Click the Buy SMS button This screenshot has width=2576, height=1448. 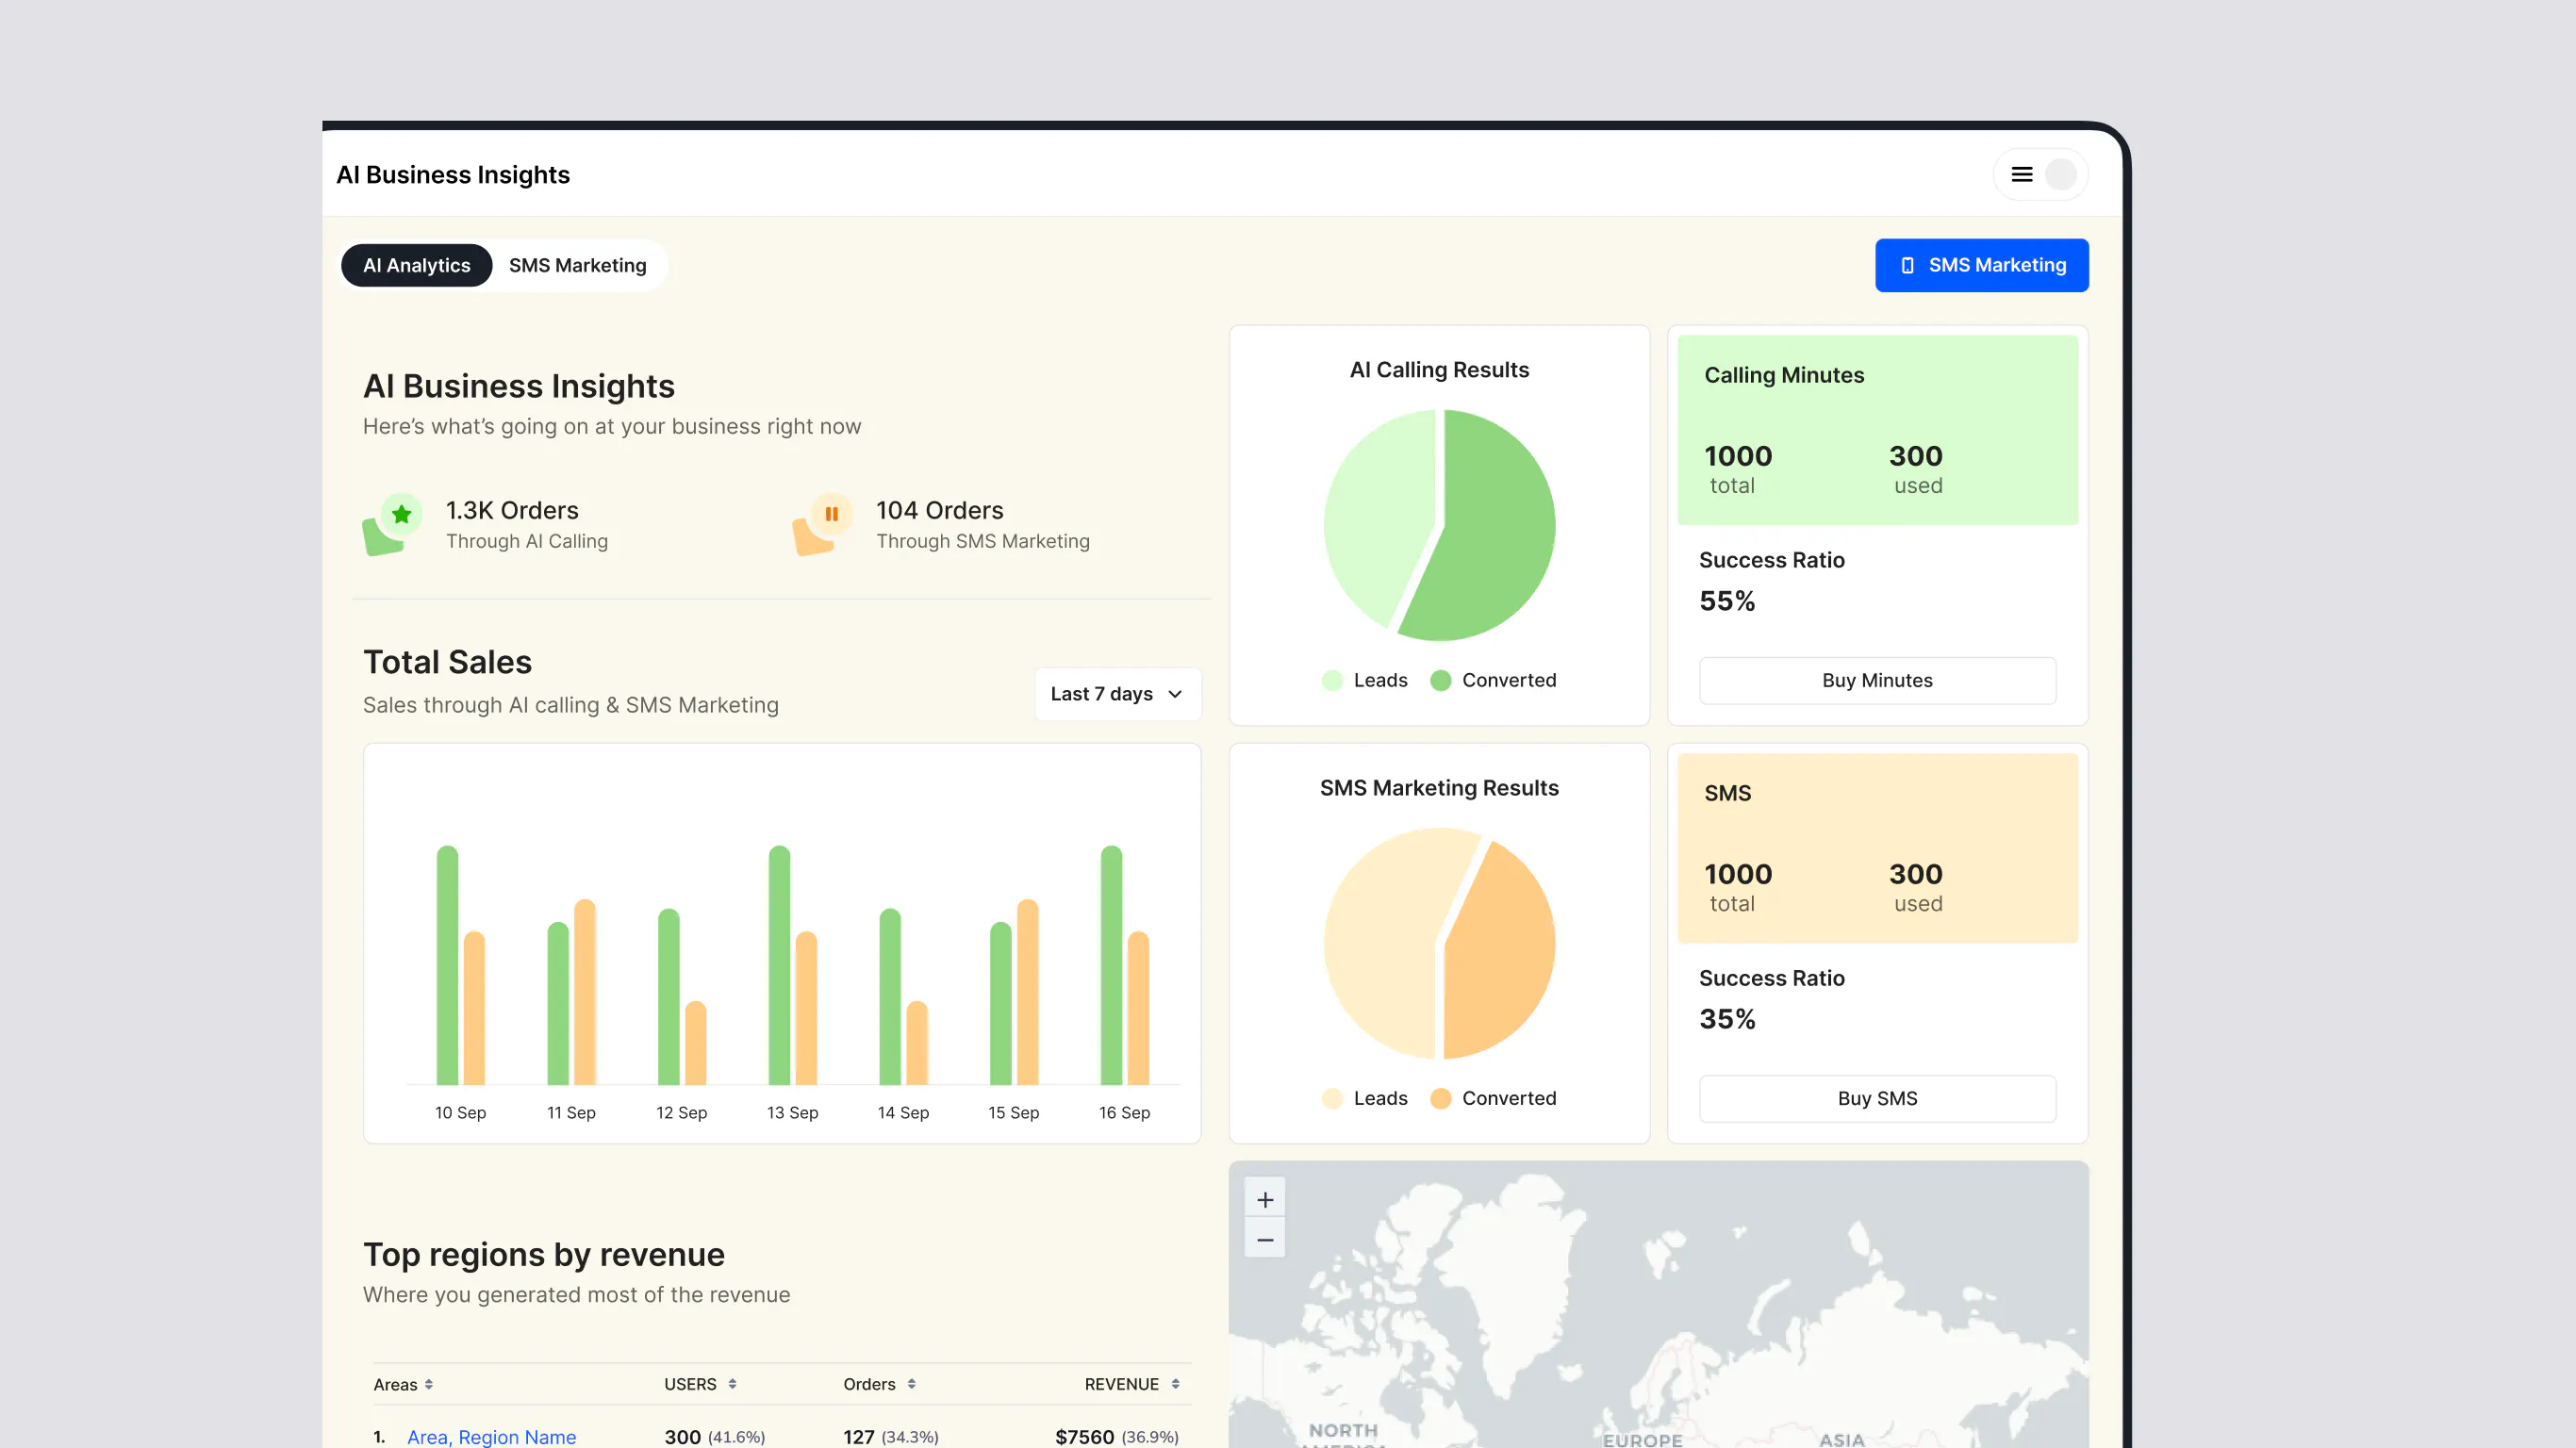(1877, 1098)
